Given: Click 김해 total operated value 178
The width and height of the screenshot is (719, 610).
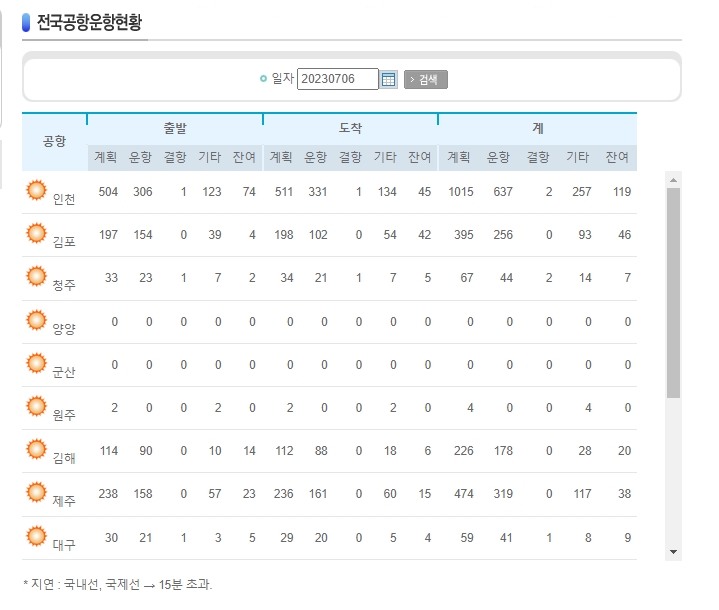Looking at the screenshot, I should click(503, 451).
